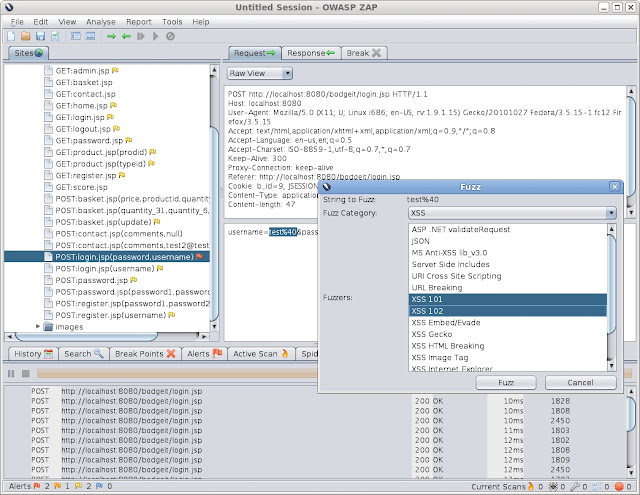
Task: Open the View menu
Action: tap(67, 22)
